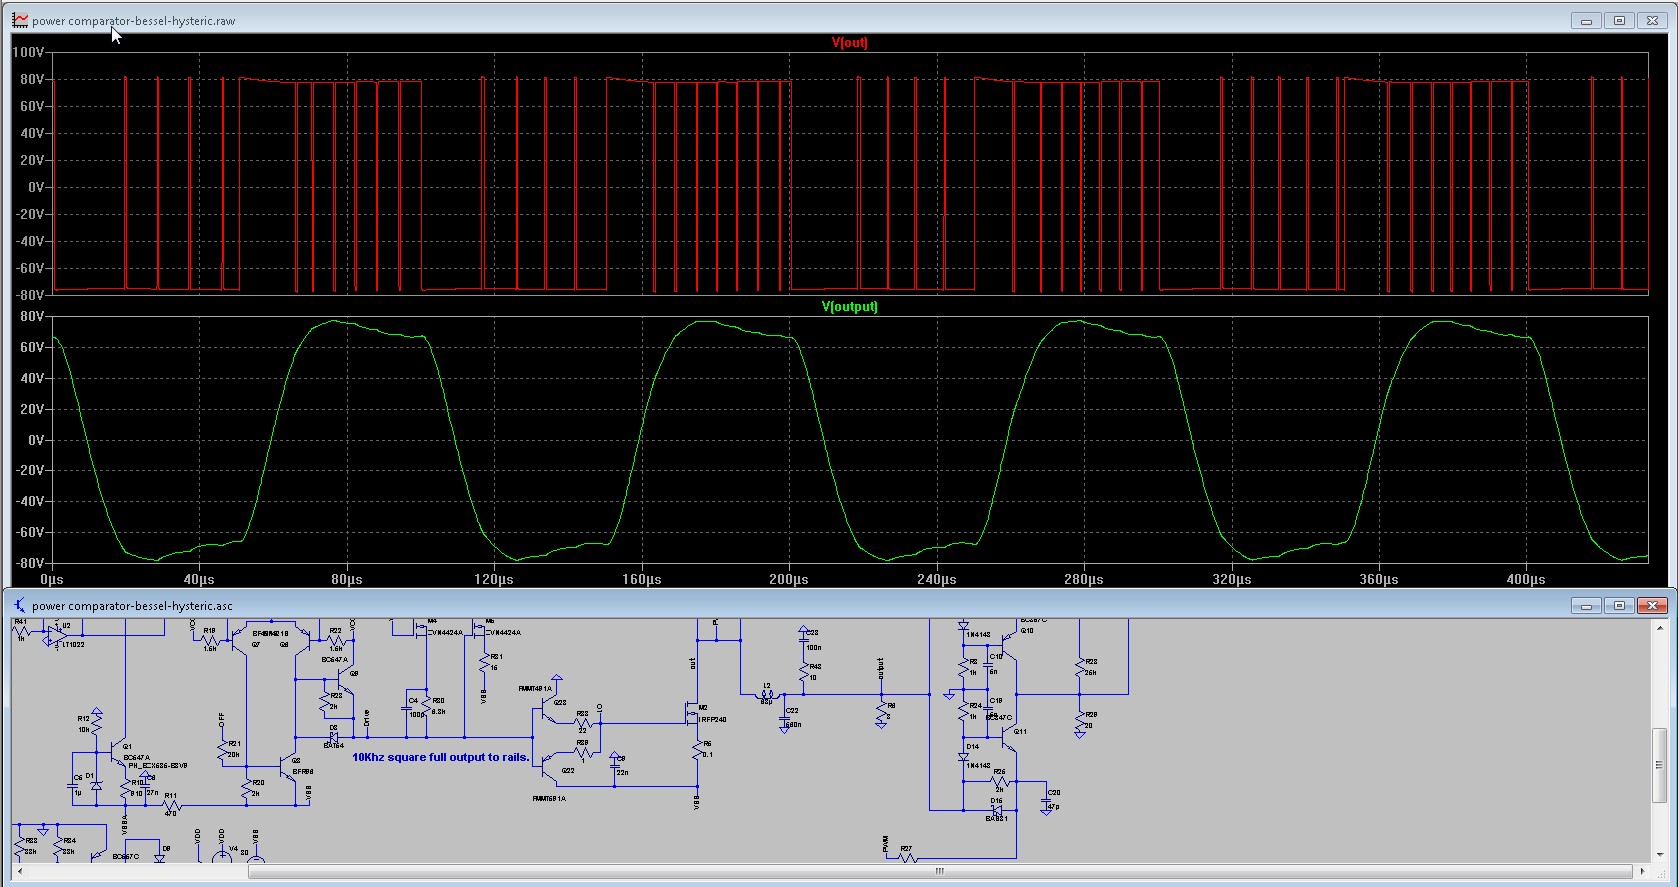Select resistor R30 symbol beside C4

coord(426,706)
